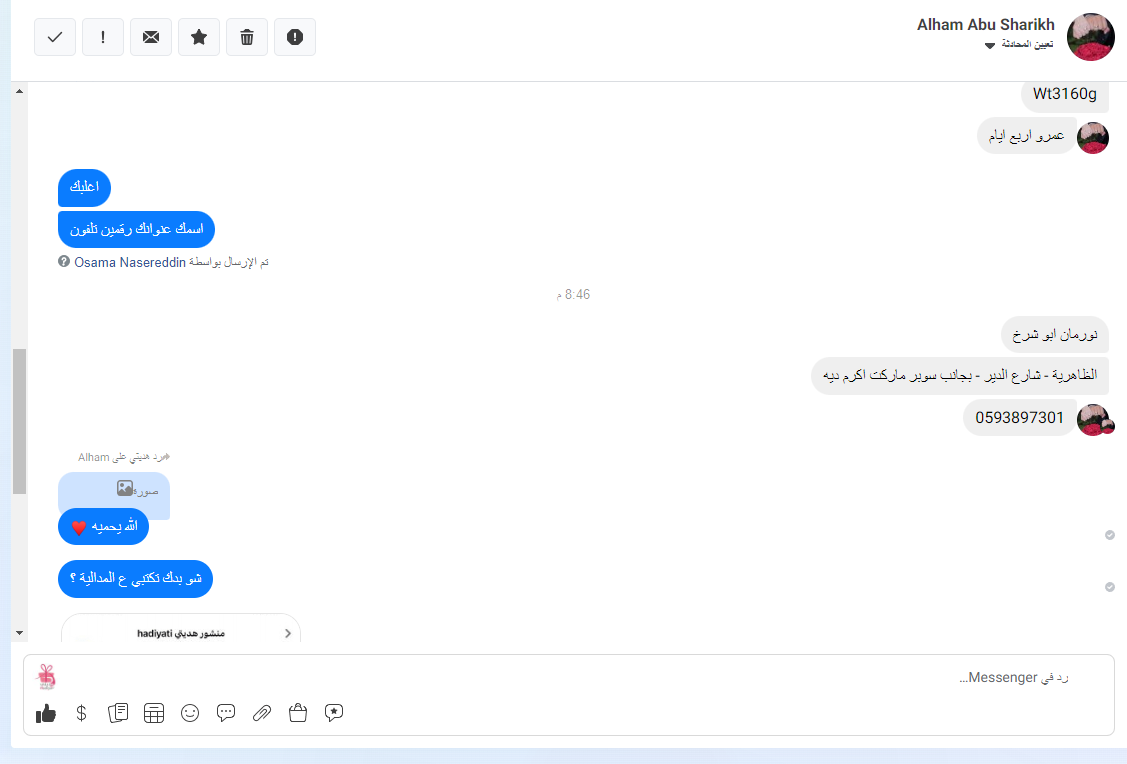
Task: Open the shopping bag products icon
Action: click(x=298, y=713)
